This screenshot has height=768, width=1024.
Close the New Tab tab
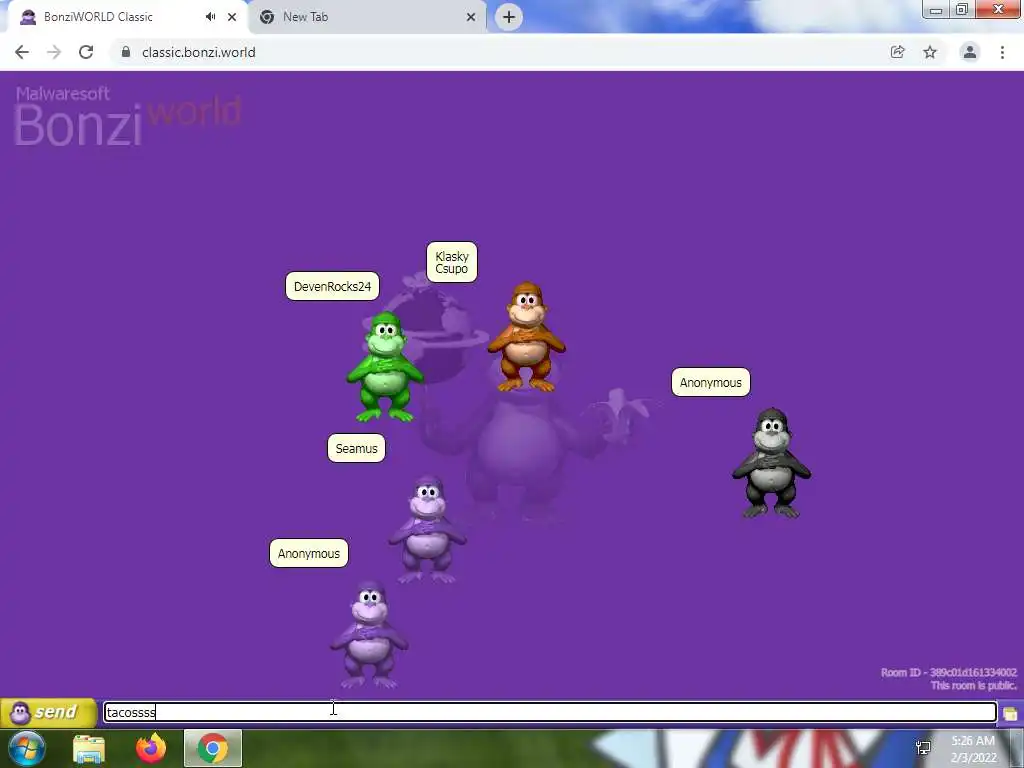coord(471,17)
